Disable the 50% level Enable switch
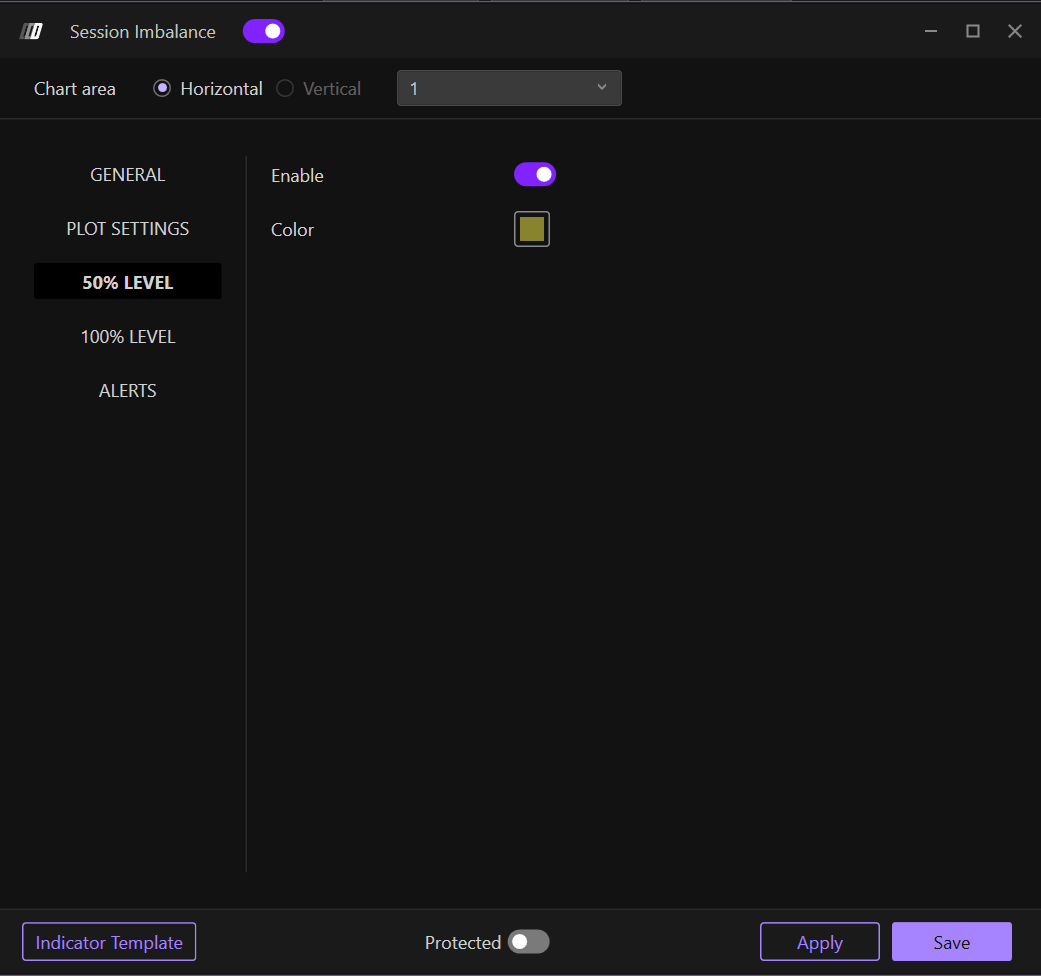Viewport: 1041px width, 976px height. pyautogui.click(x=535, y=175)
